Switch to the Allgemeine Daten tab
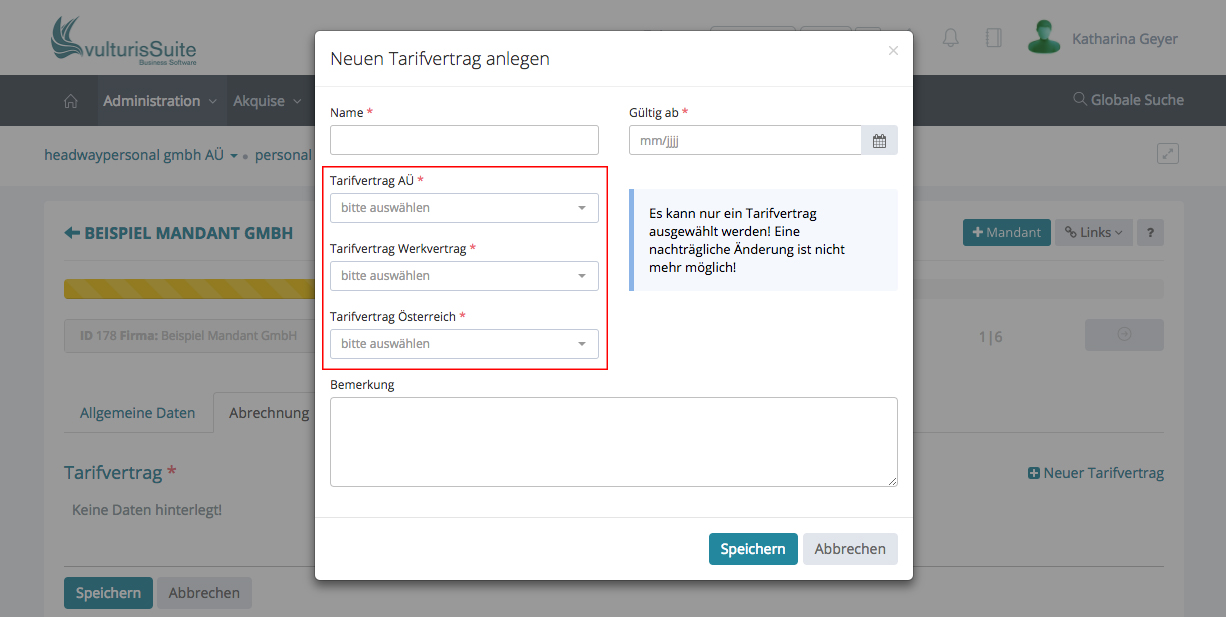1226x617 pixels. [x=138, y=413]
